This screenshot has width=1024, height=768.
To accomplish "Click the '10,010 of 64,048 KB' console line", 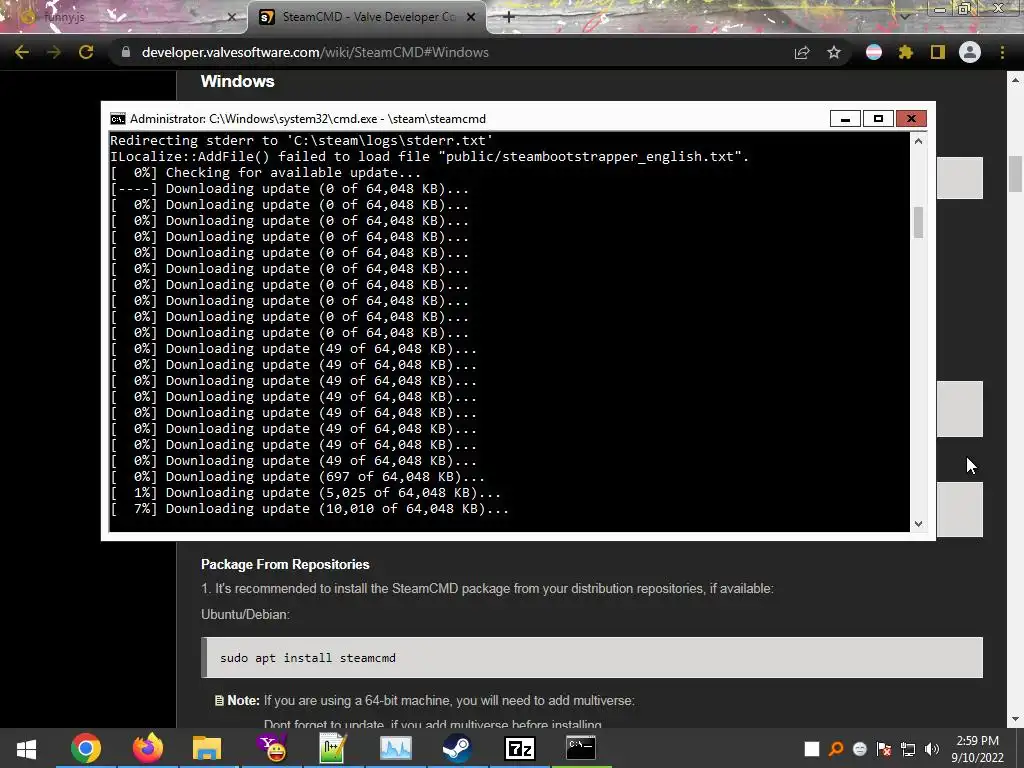I will coord(309,509).
